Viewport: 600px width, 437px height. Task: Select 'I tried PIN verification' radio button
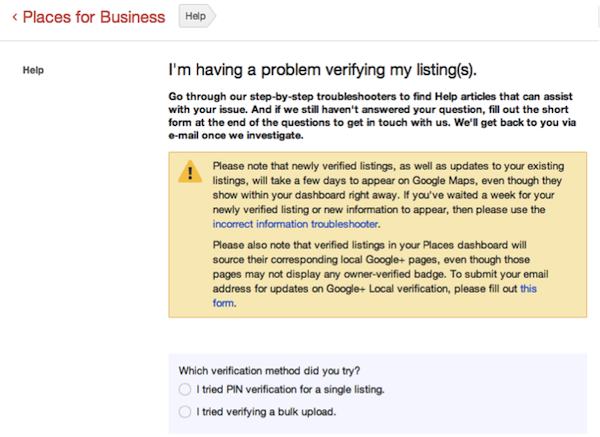pos(183,388)
